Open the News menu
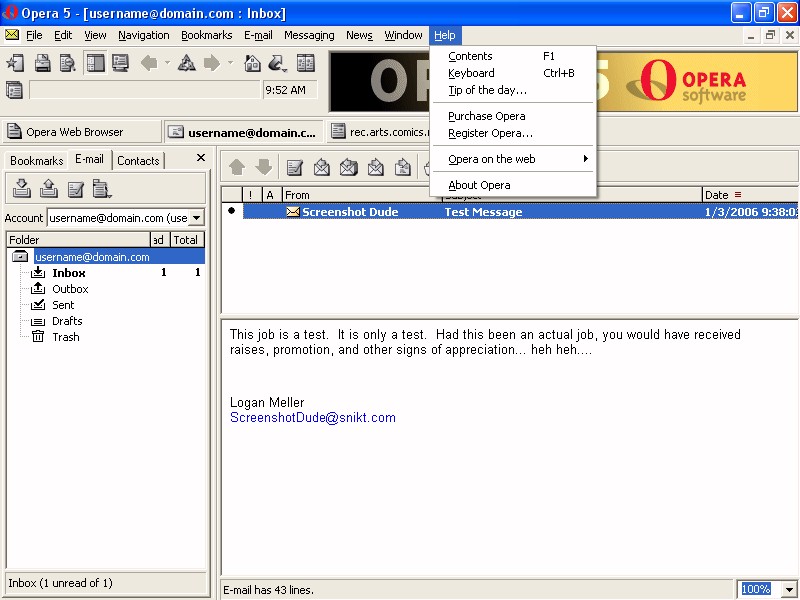The height and width of the screenshot is (600, 800). pyautogui.click(x=359, y=35)
